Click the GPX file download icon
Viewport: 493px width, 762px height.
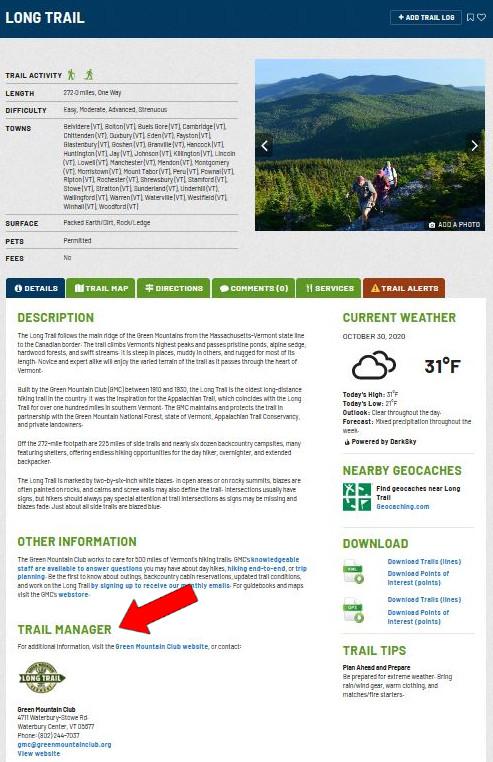pos(353,610)
